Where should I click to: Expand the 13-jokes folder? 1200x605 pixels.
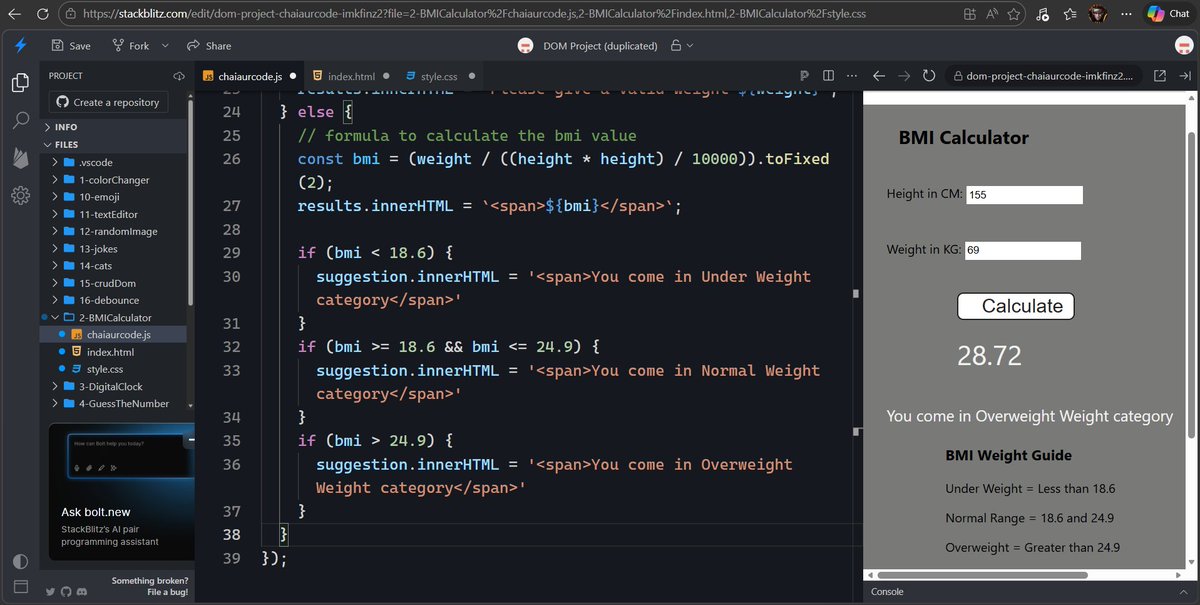[113, 249]
